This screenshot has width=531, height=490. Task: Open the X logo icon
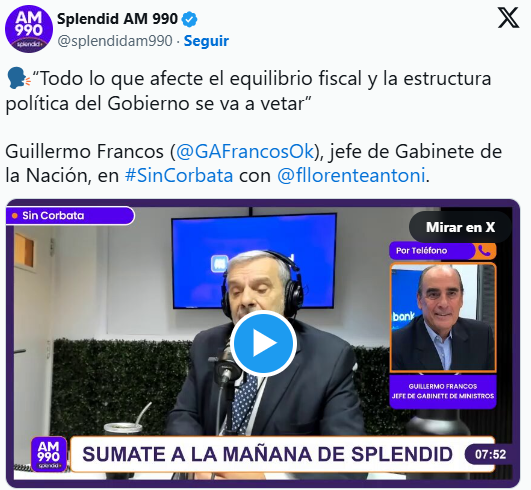point(508,18)
